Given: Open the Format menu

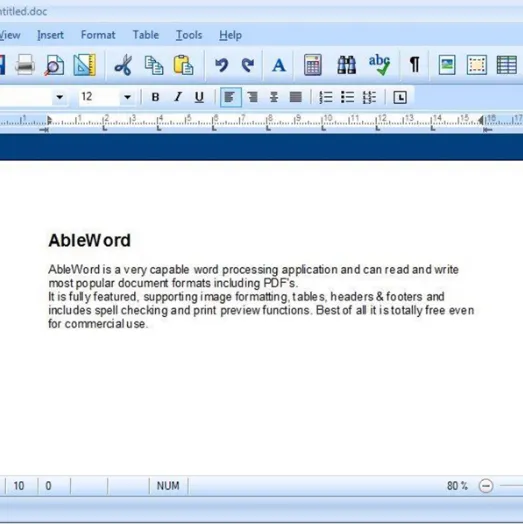Looking at the screenshot, I should point(98,35).
